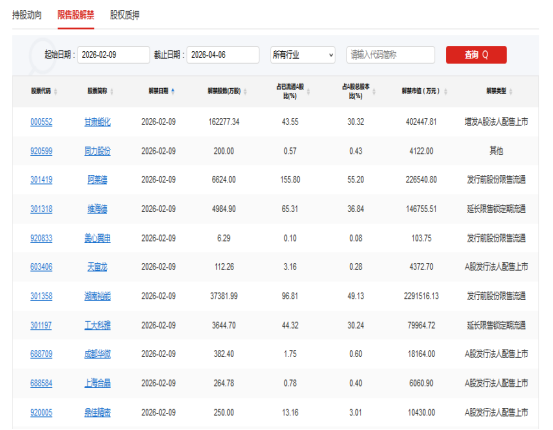Select unlocked shares value 3644.70
This screenshot has width=553, height=430.
pyautogui.click(x=224, y=325)
